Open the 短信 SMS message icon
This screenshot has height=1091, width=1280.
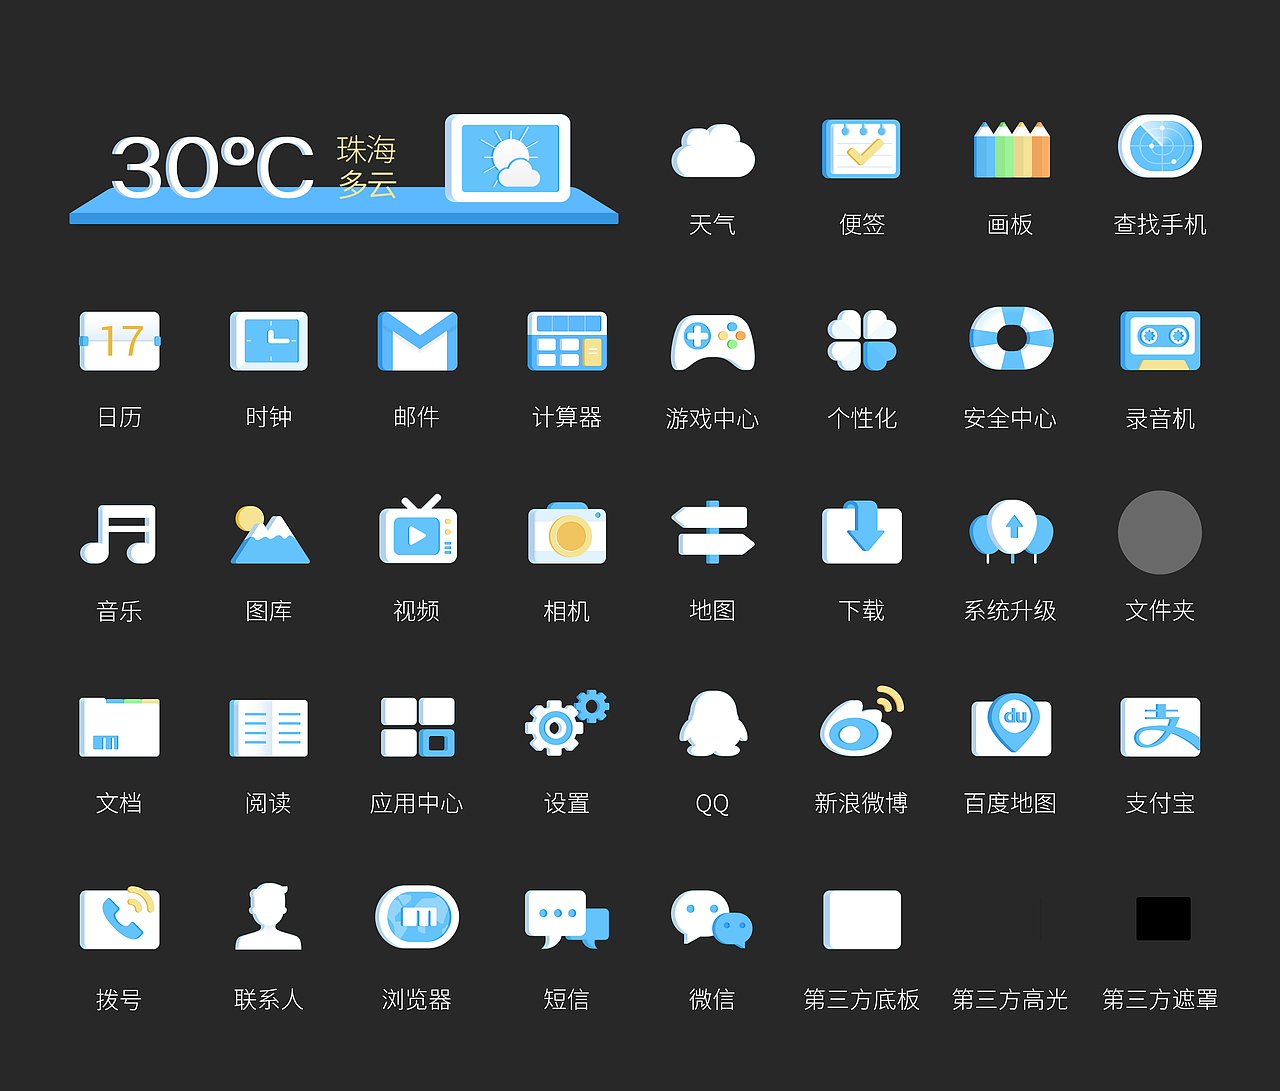pyautogui.click(x=567, y=919)
